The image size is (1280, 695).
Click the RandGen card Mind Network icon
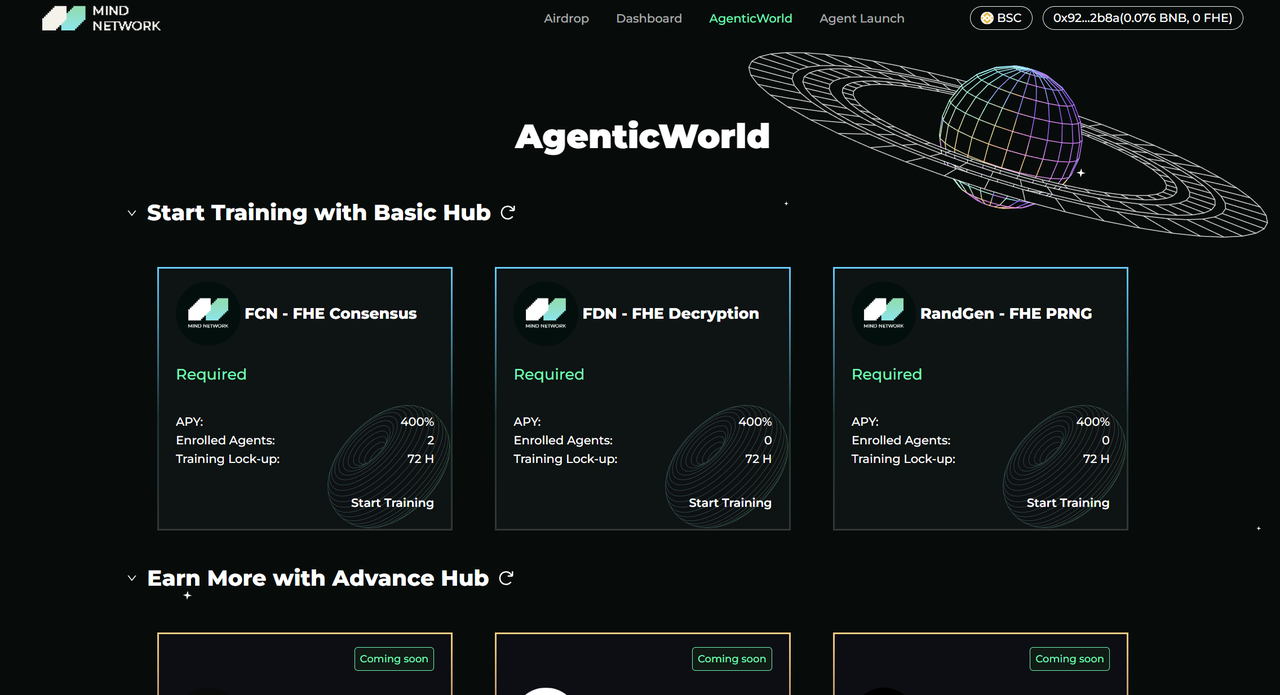(884, 313)
